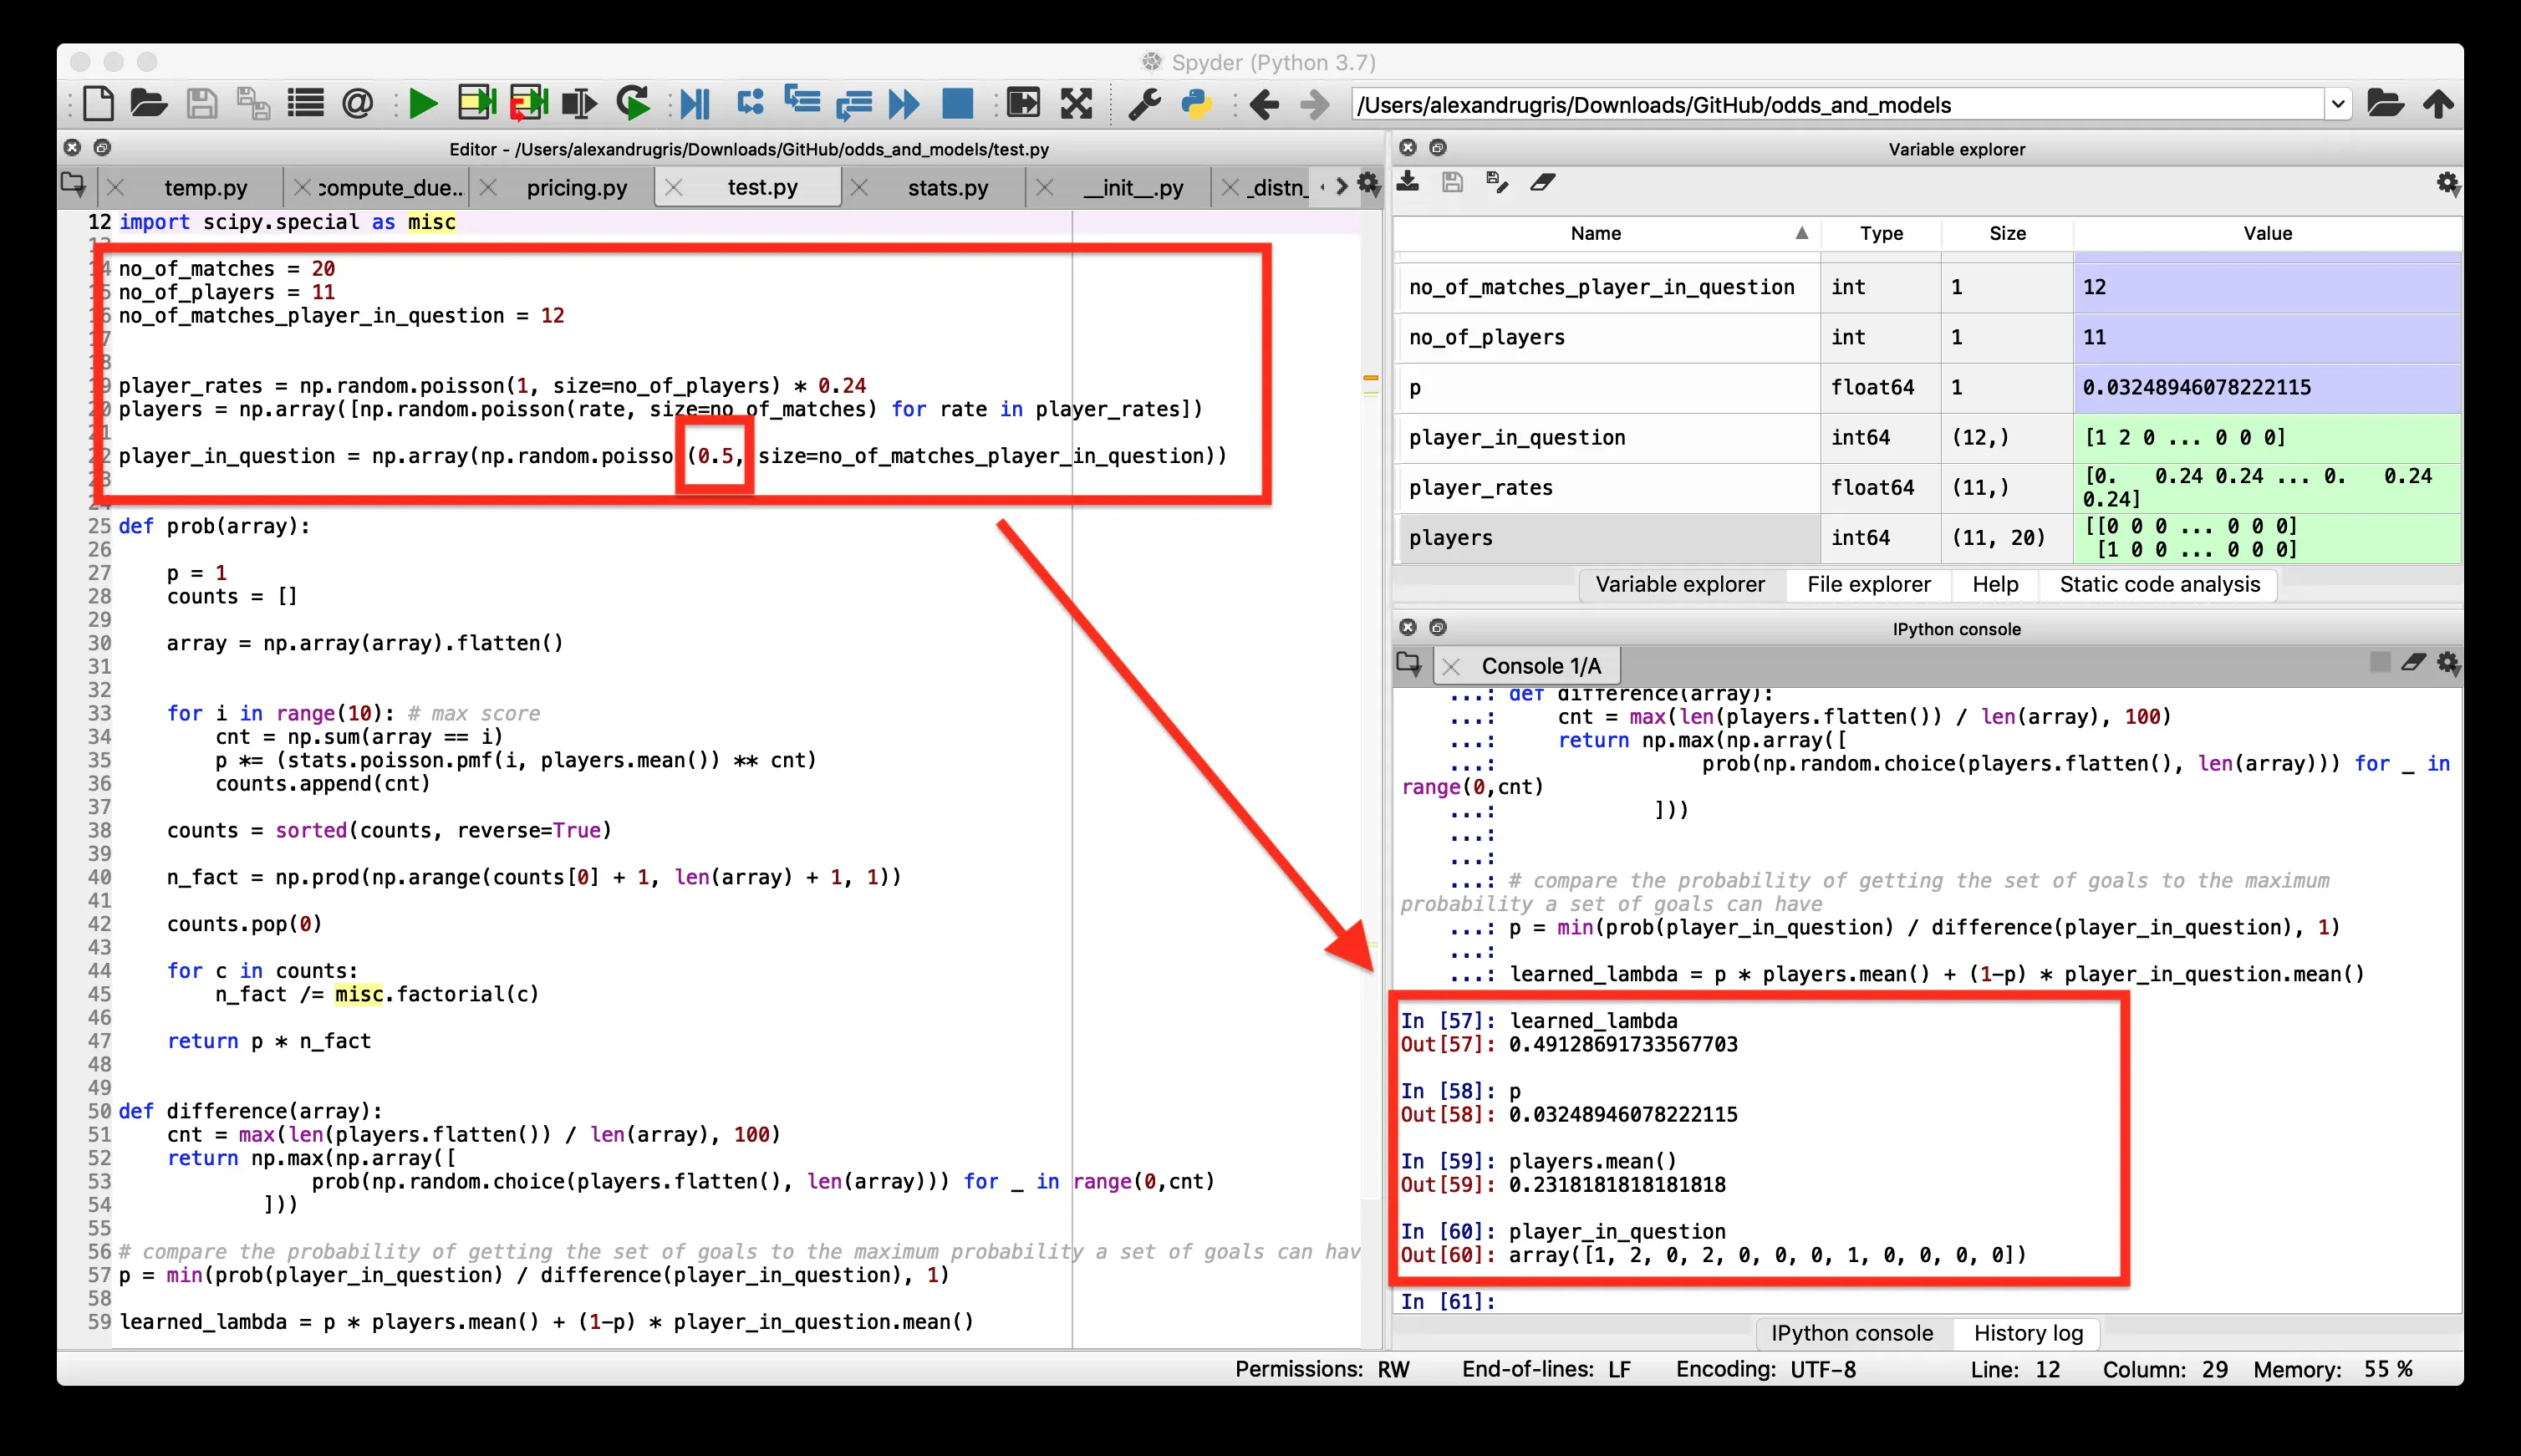
Task: Close the temp.py tab
Action: [x=116, y=187]
